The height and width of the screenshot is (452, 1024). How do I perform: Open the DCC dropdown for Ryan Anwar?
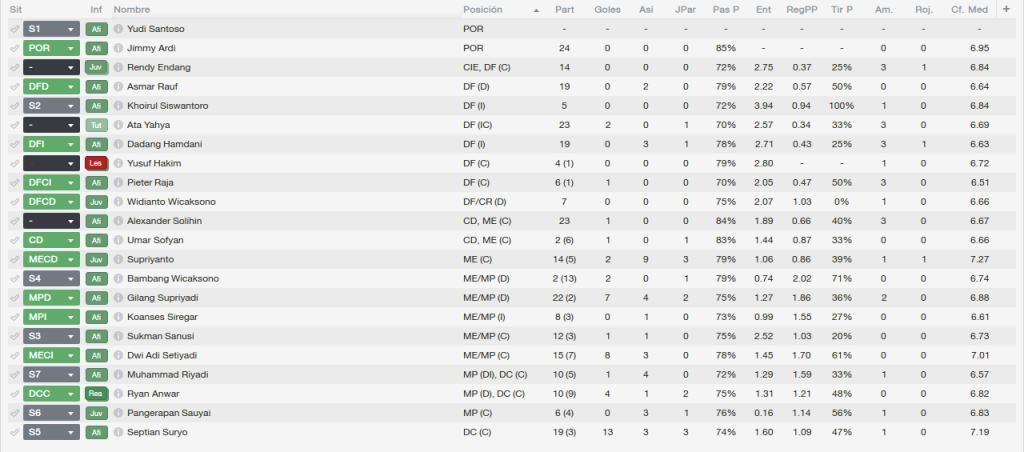(52, 394)
